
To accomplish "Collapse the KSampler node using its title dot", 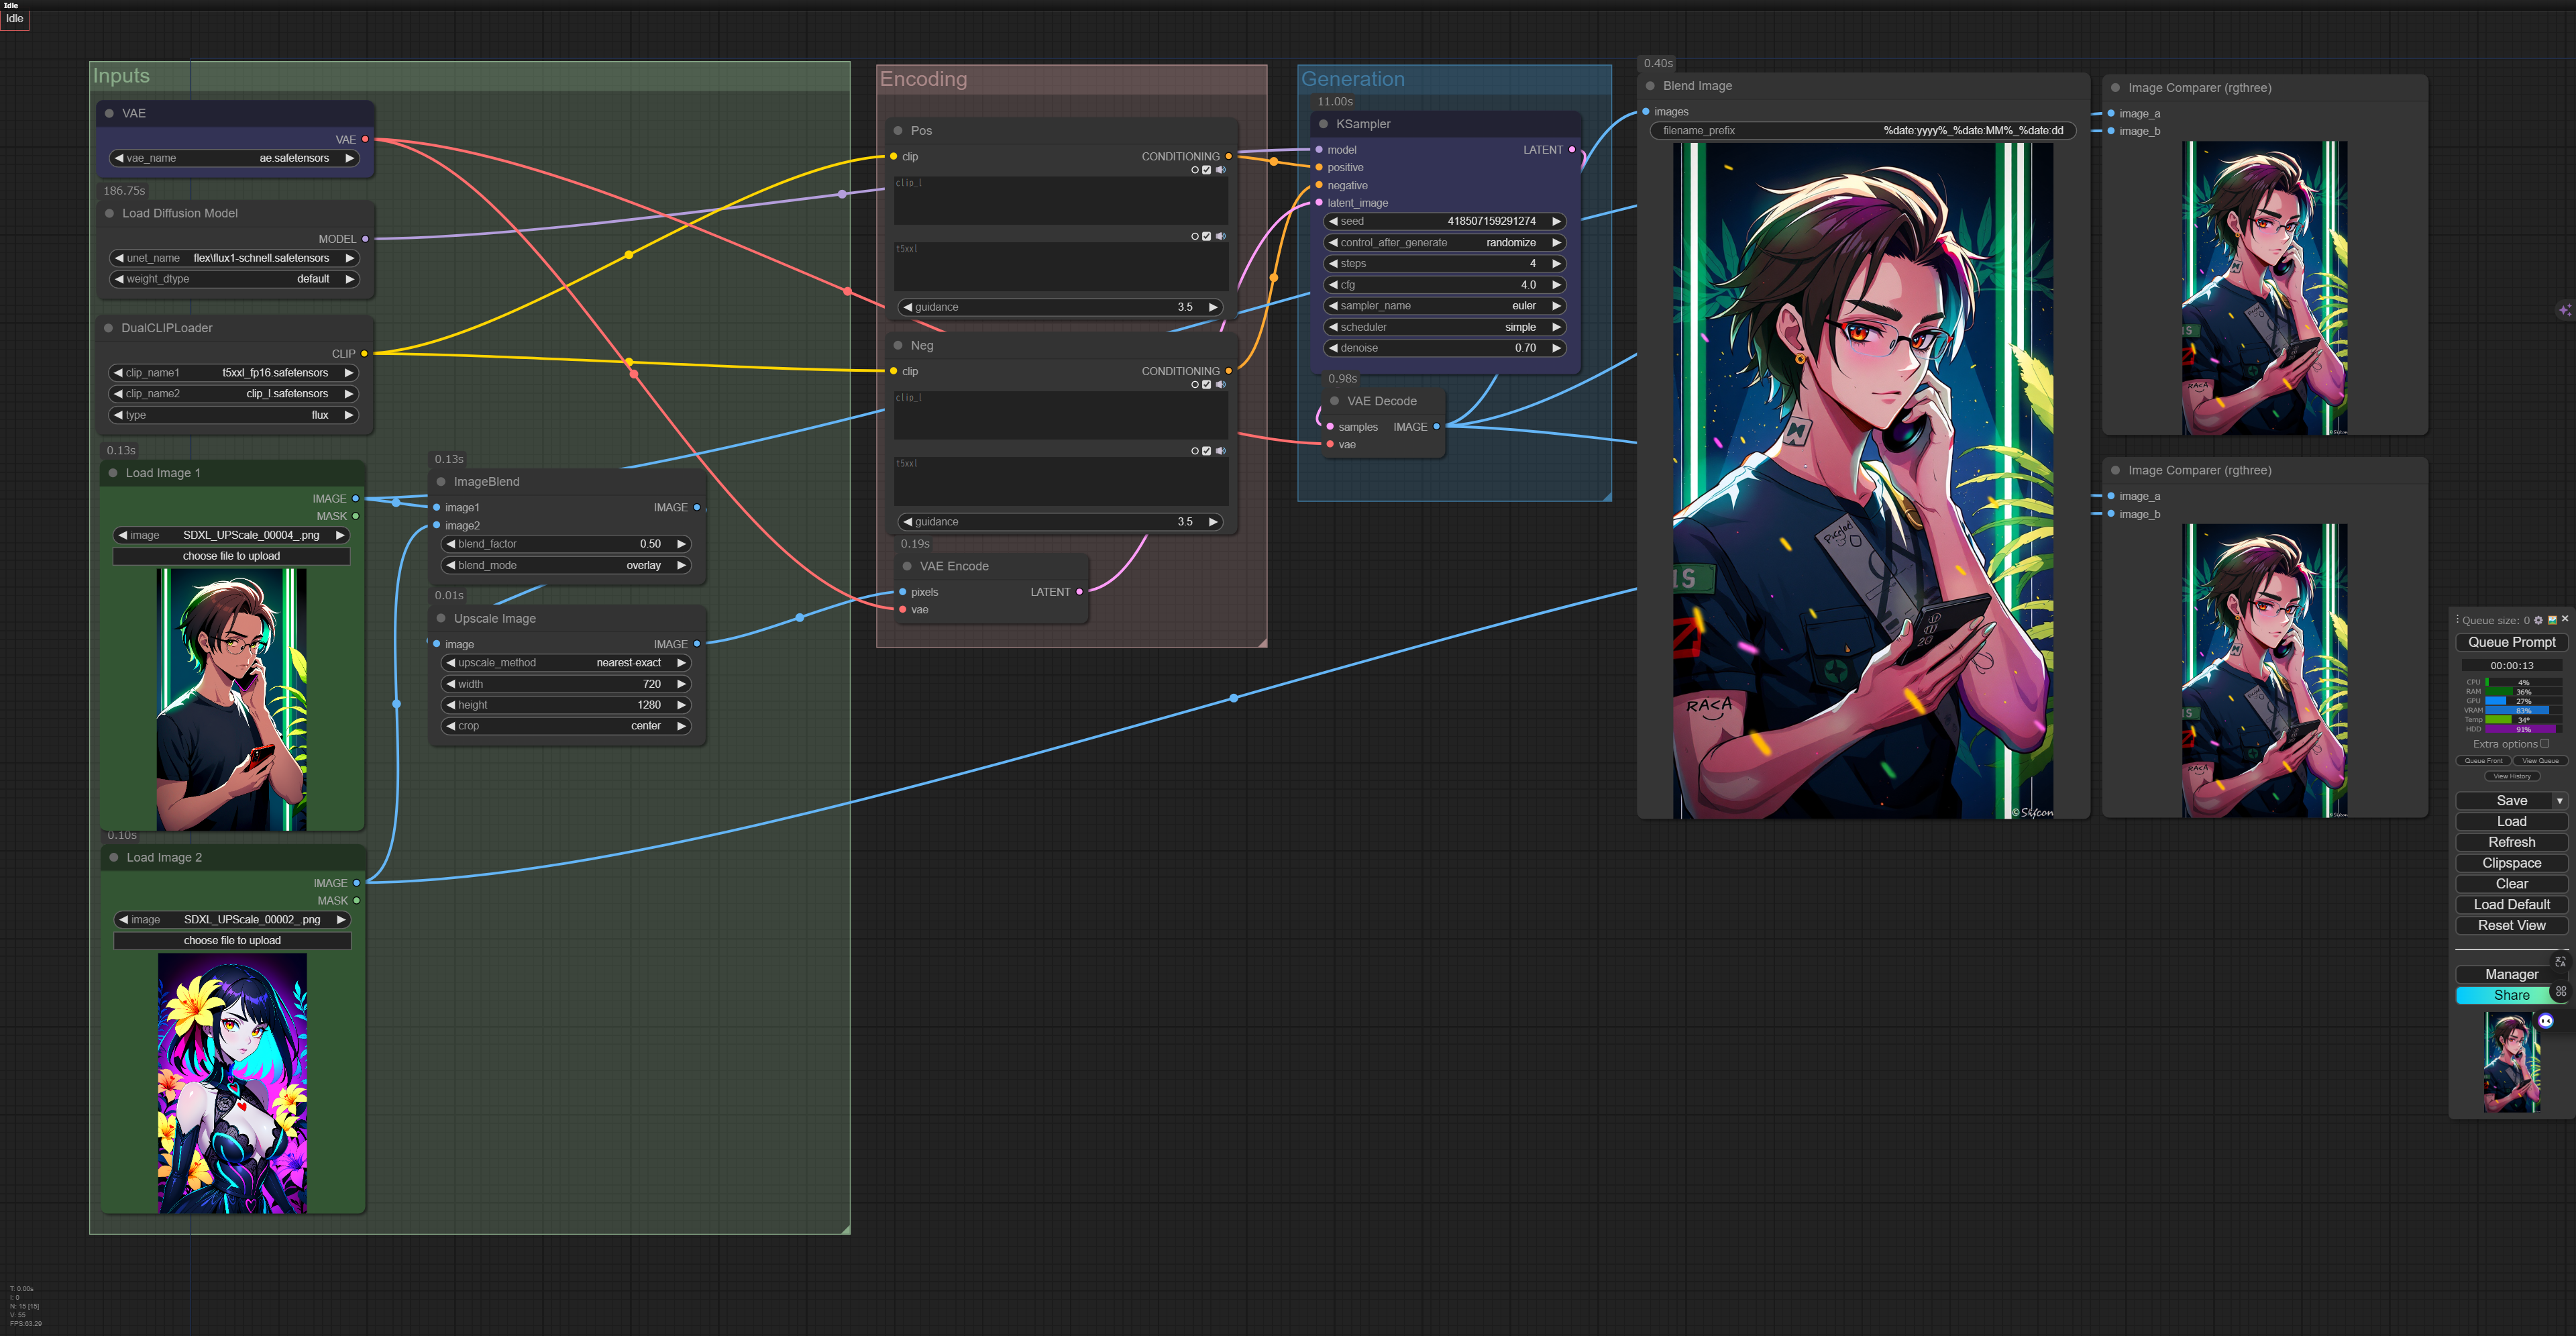I will (1324, 124).
